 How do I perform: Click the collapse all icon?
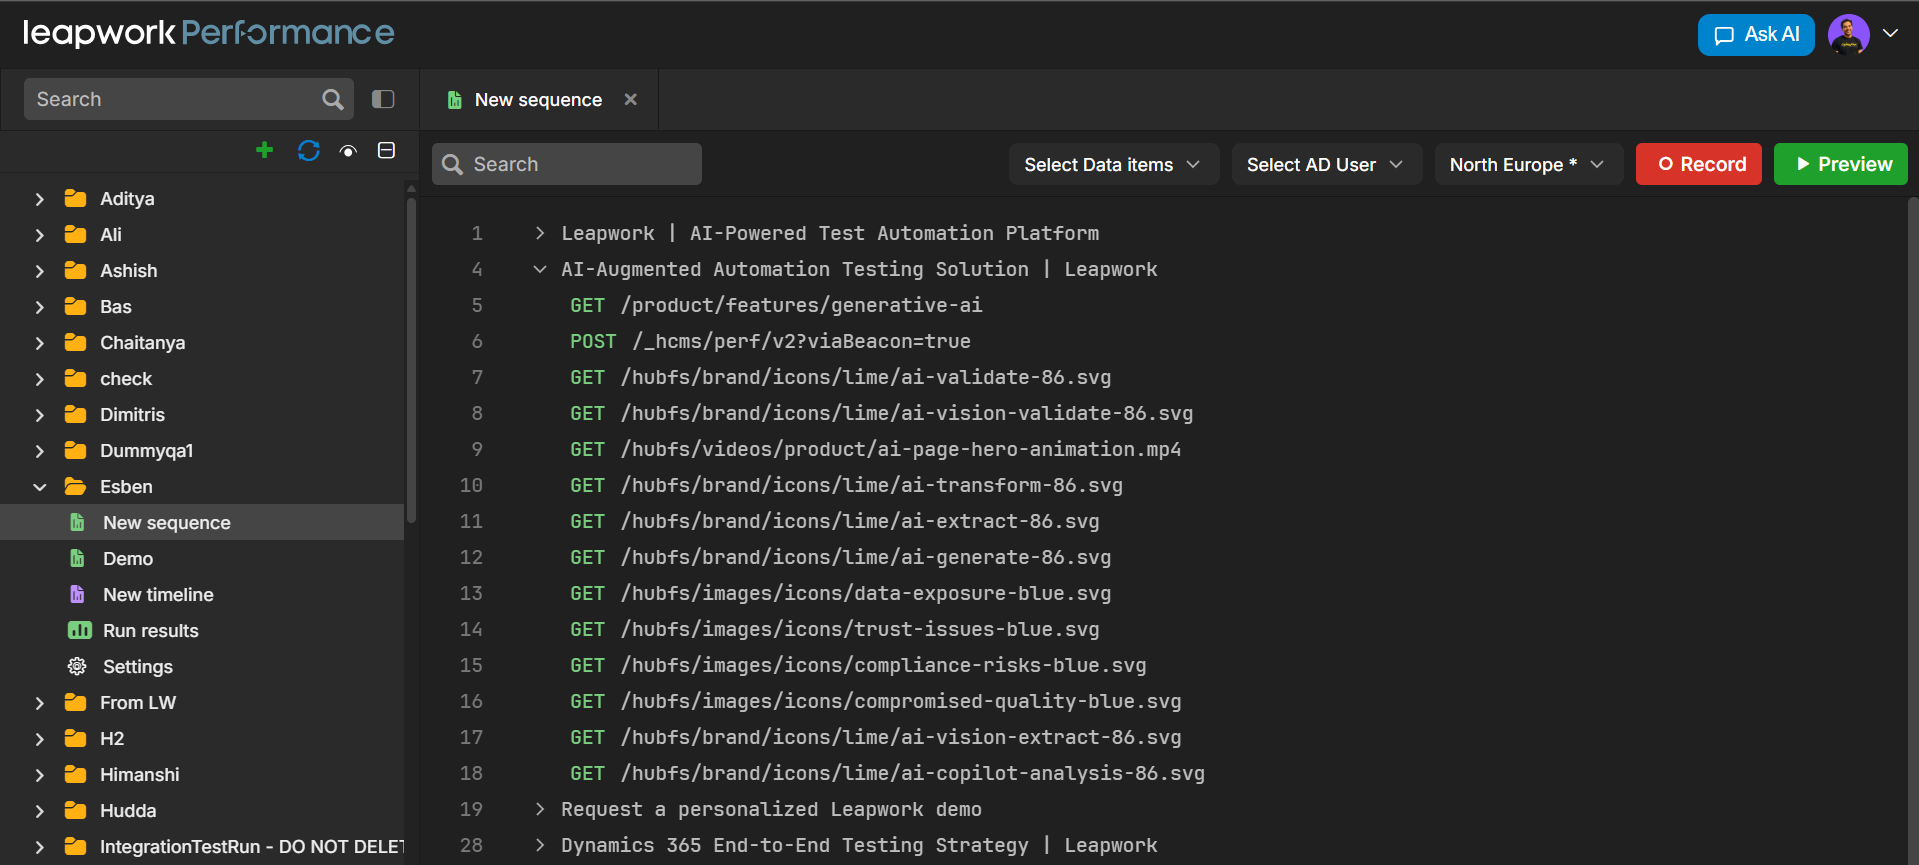click(x=386, y=150)
